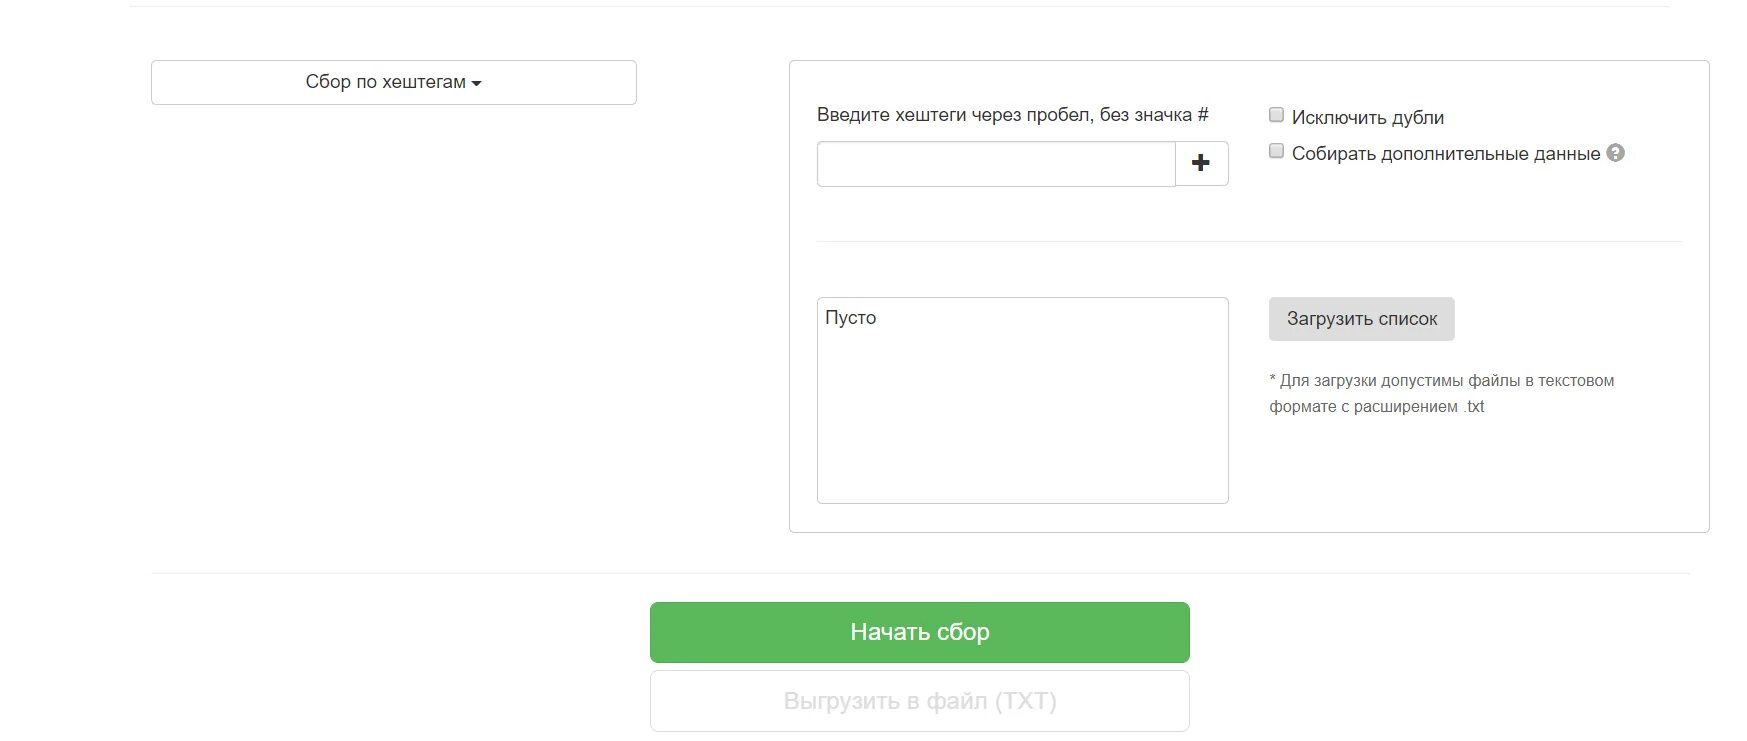Select the Пусто placeholder text

coord(850,318)
